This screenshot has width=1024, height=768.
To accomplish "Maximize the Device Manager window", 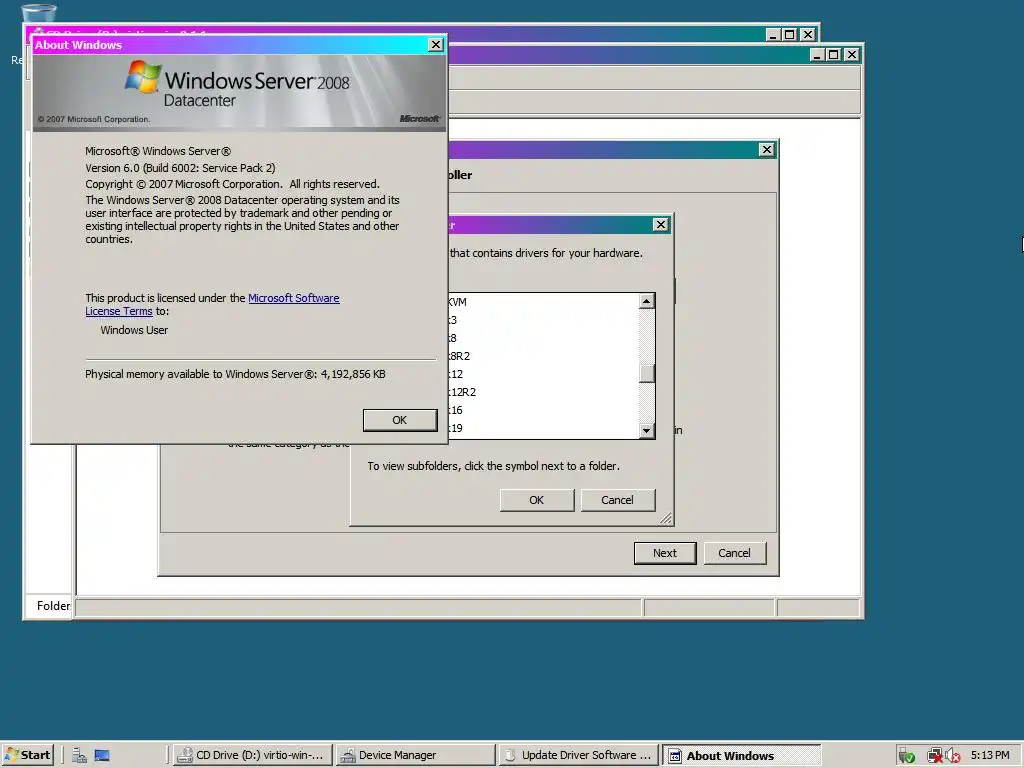I will [833, 55].
